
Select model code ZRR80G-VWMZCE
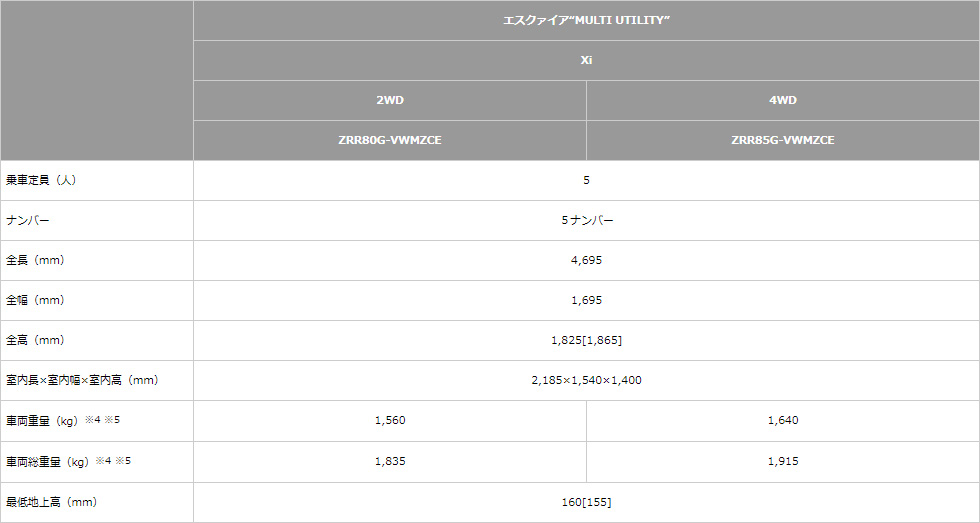click(390, 140)
